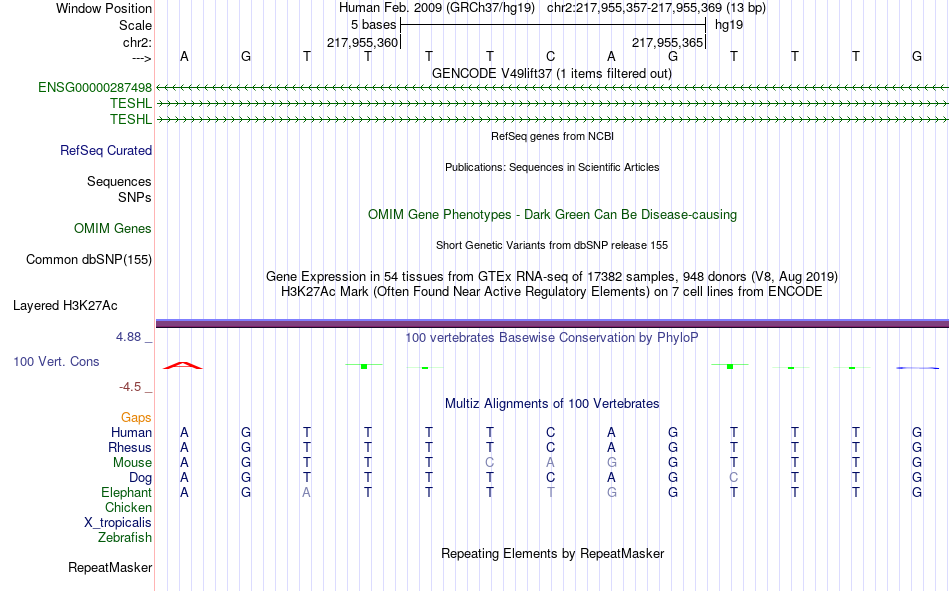
Task: Select the Mouse species row label
Action: coord(132,462)
